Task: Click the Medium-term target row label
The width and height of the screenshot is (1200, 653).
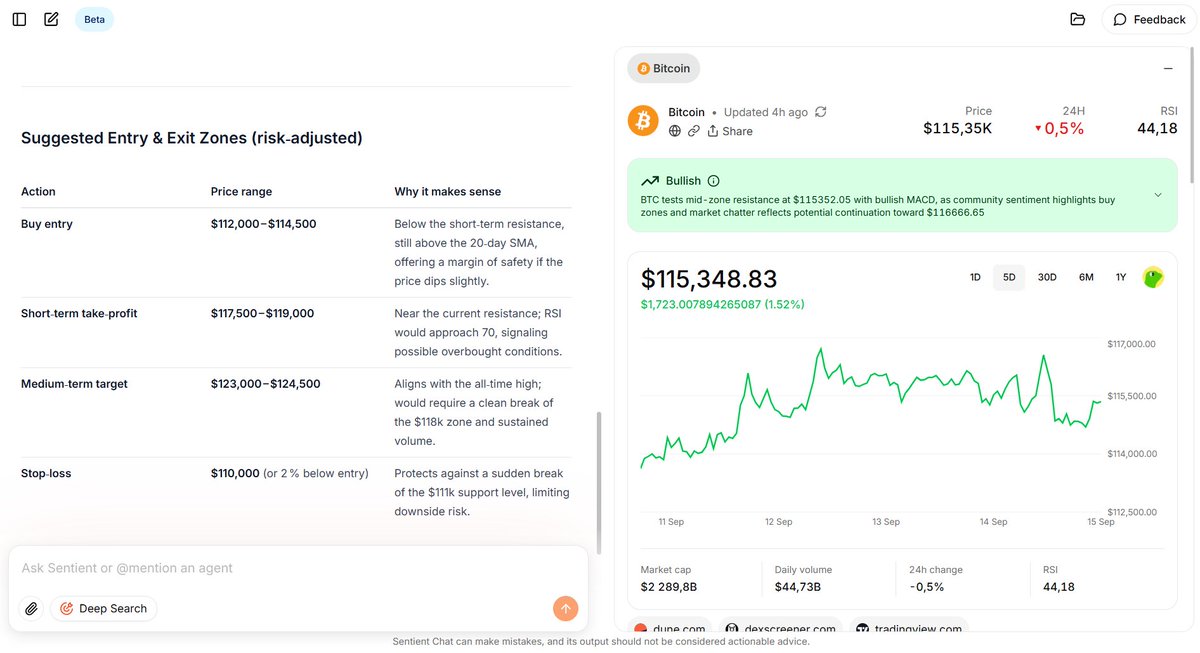Action: click(74, 384)
